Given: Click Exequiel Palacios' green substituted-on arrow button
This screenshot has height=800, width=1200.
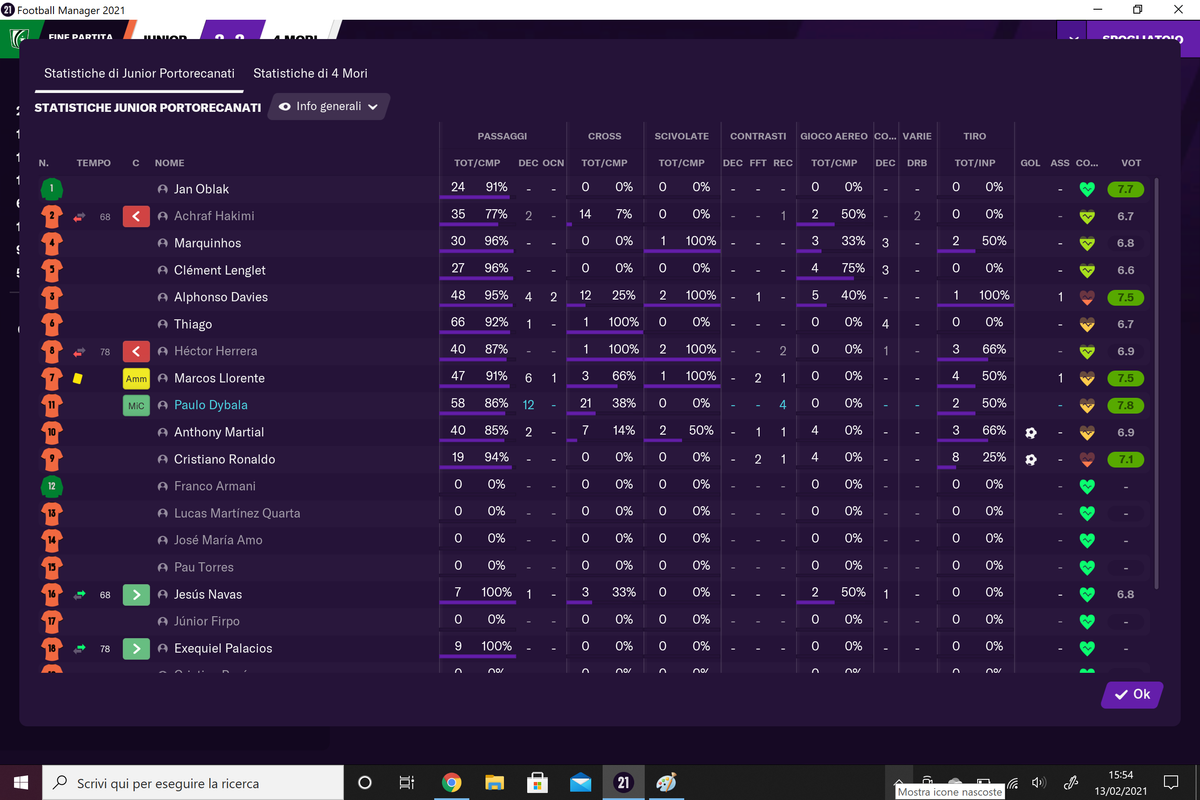Looking at the screenshot, I should pos(136,648).
